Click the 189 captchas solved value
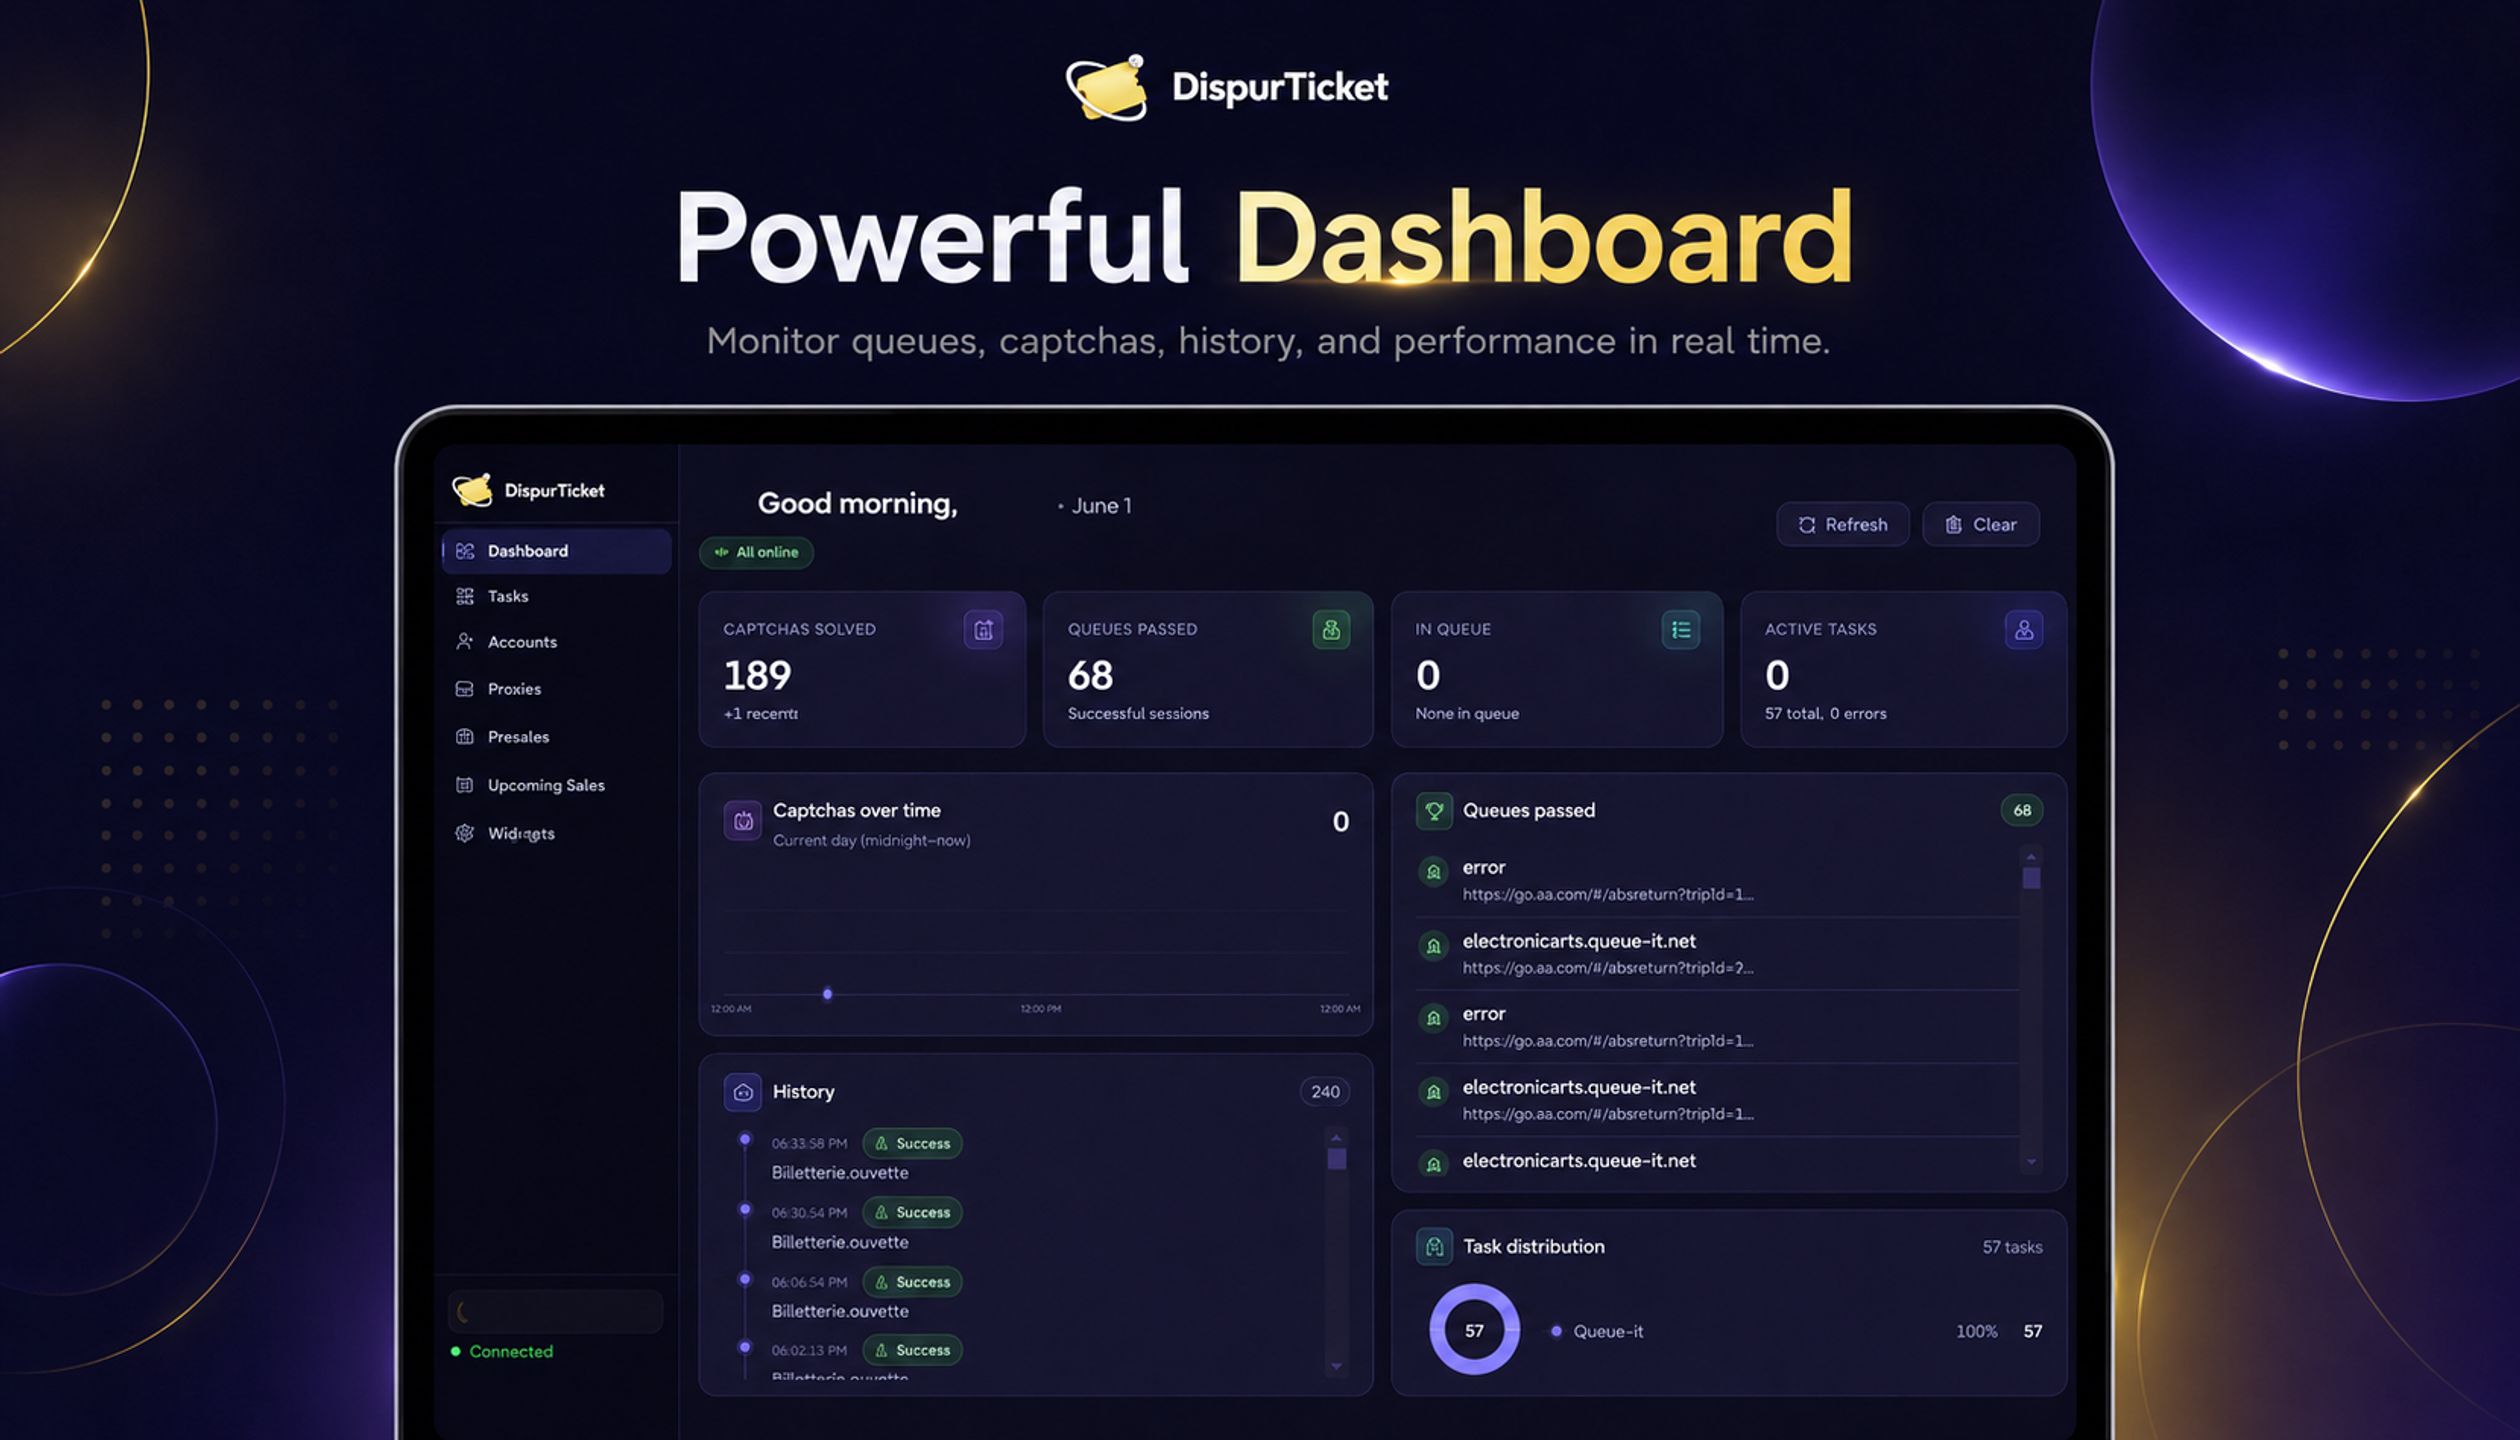 [757, 676]
